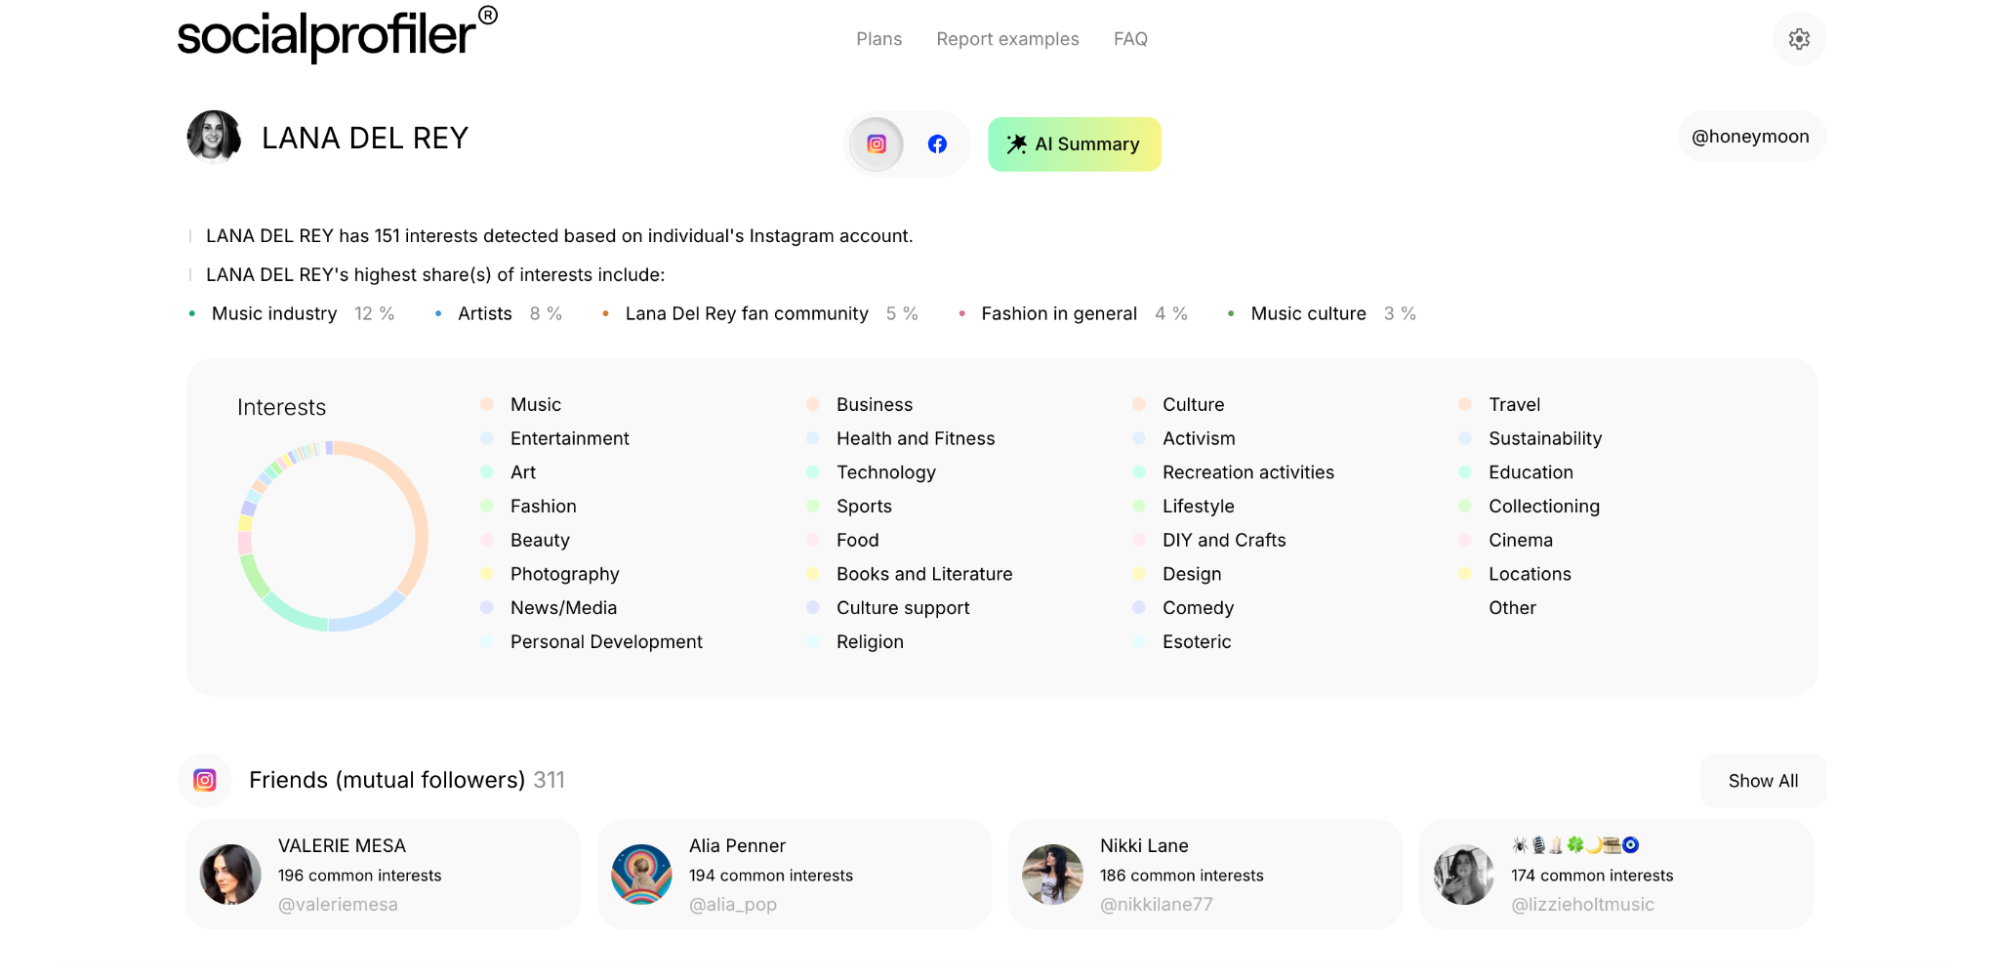1999x969 pixels.
Task: Go to the FAQ page
Action: 1130,38
